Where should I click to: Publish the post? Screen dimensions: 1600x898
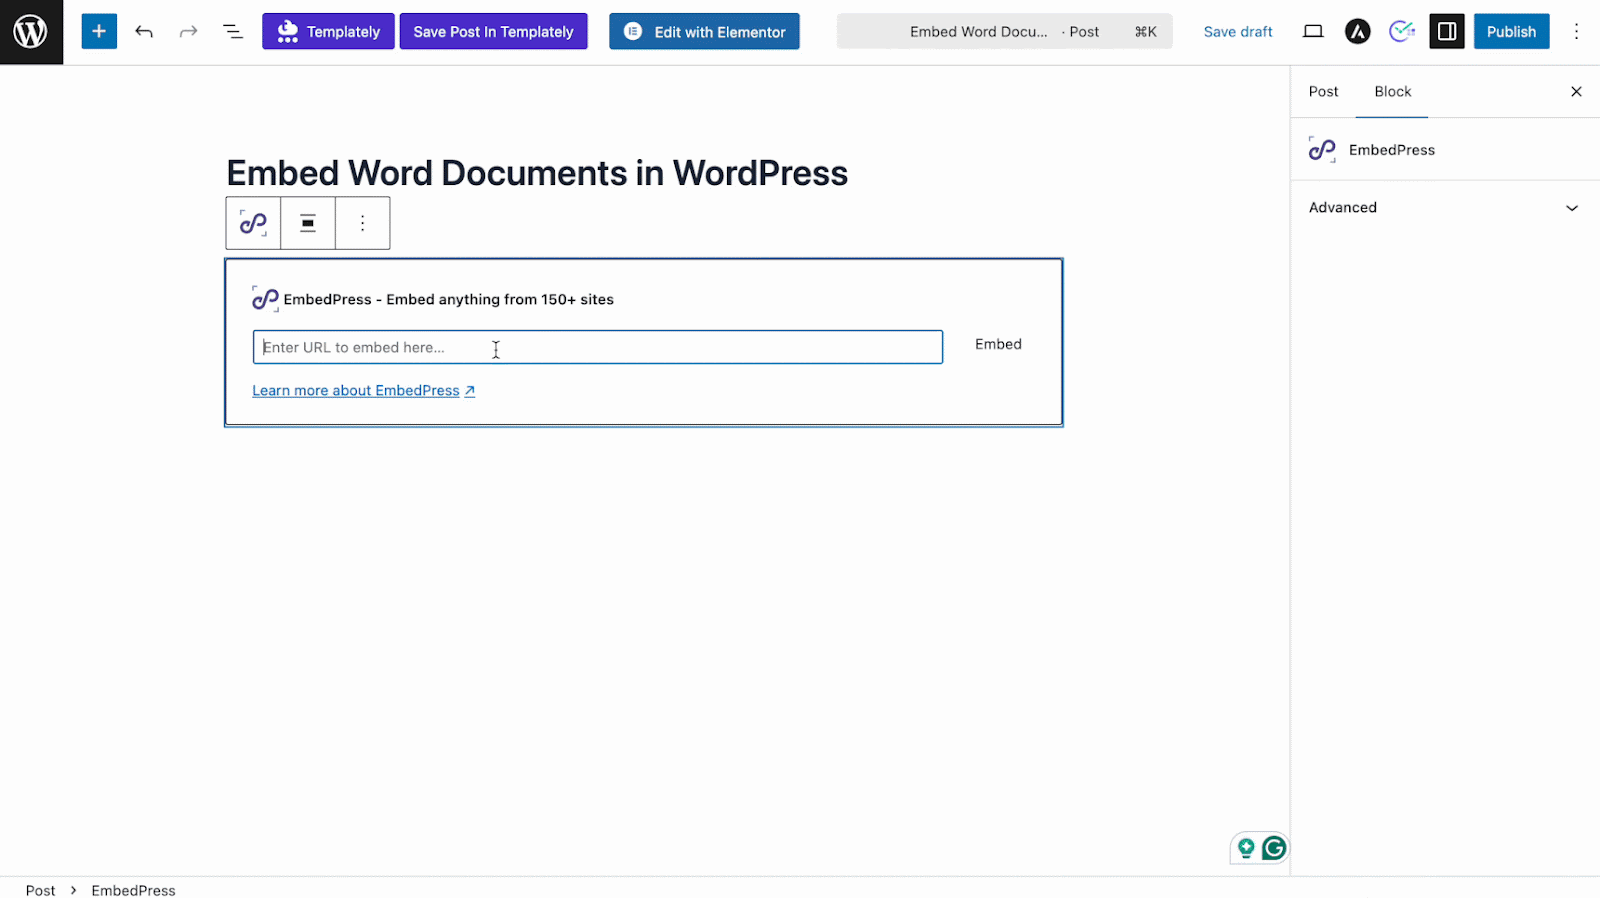(x=1511, y=32)
